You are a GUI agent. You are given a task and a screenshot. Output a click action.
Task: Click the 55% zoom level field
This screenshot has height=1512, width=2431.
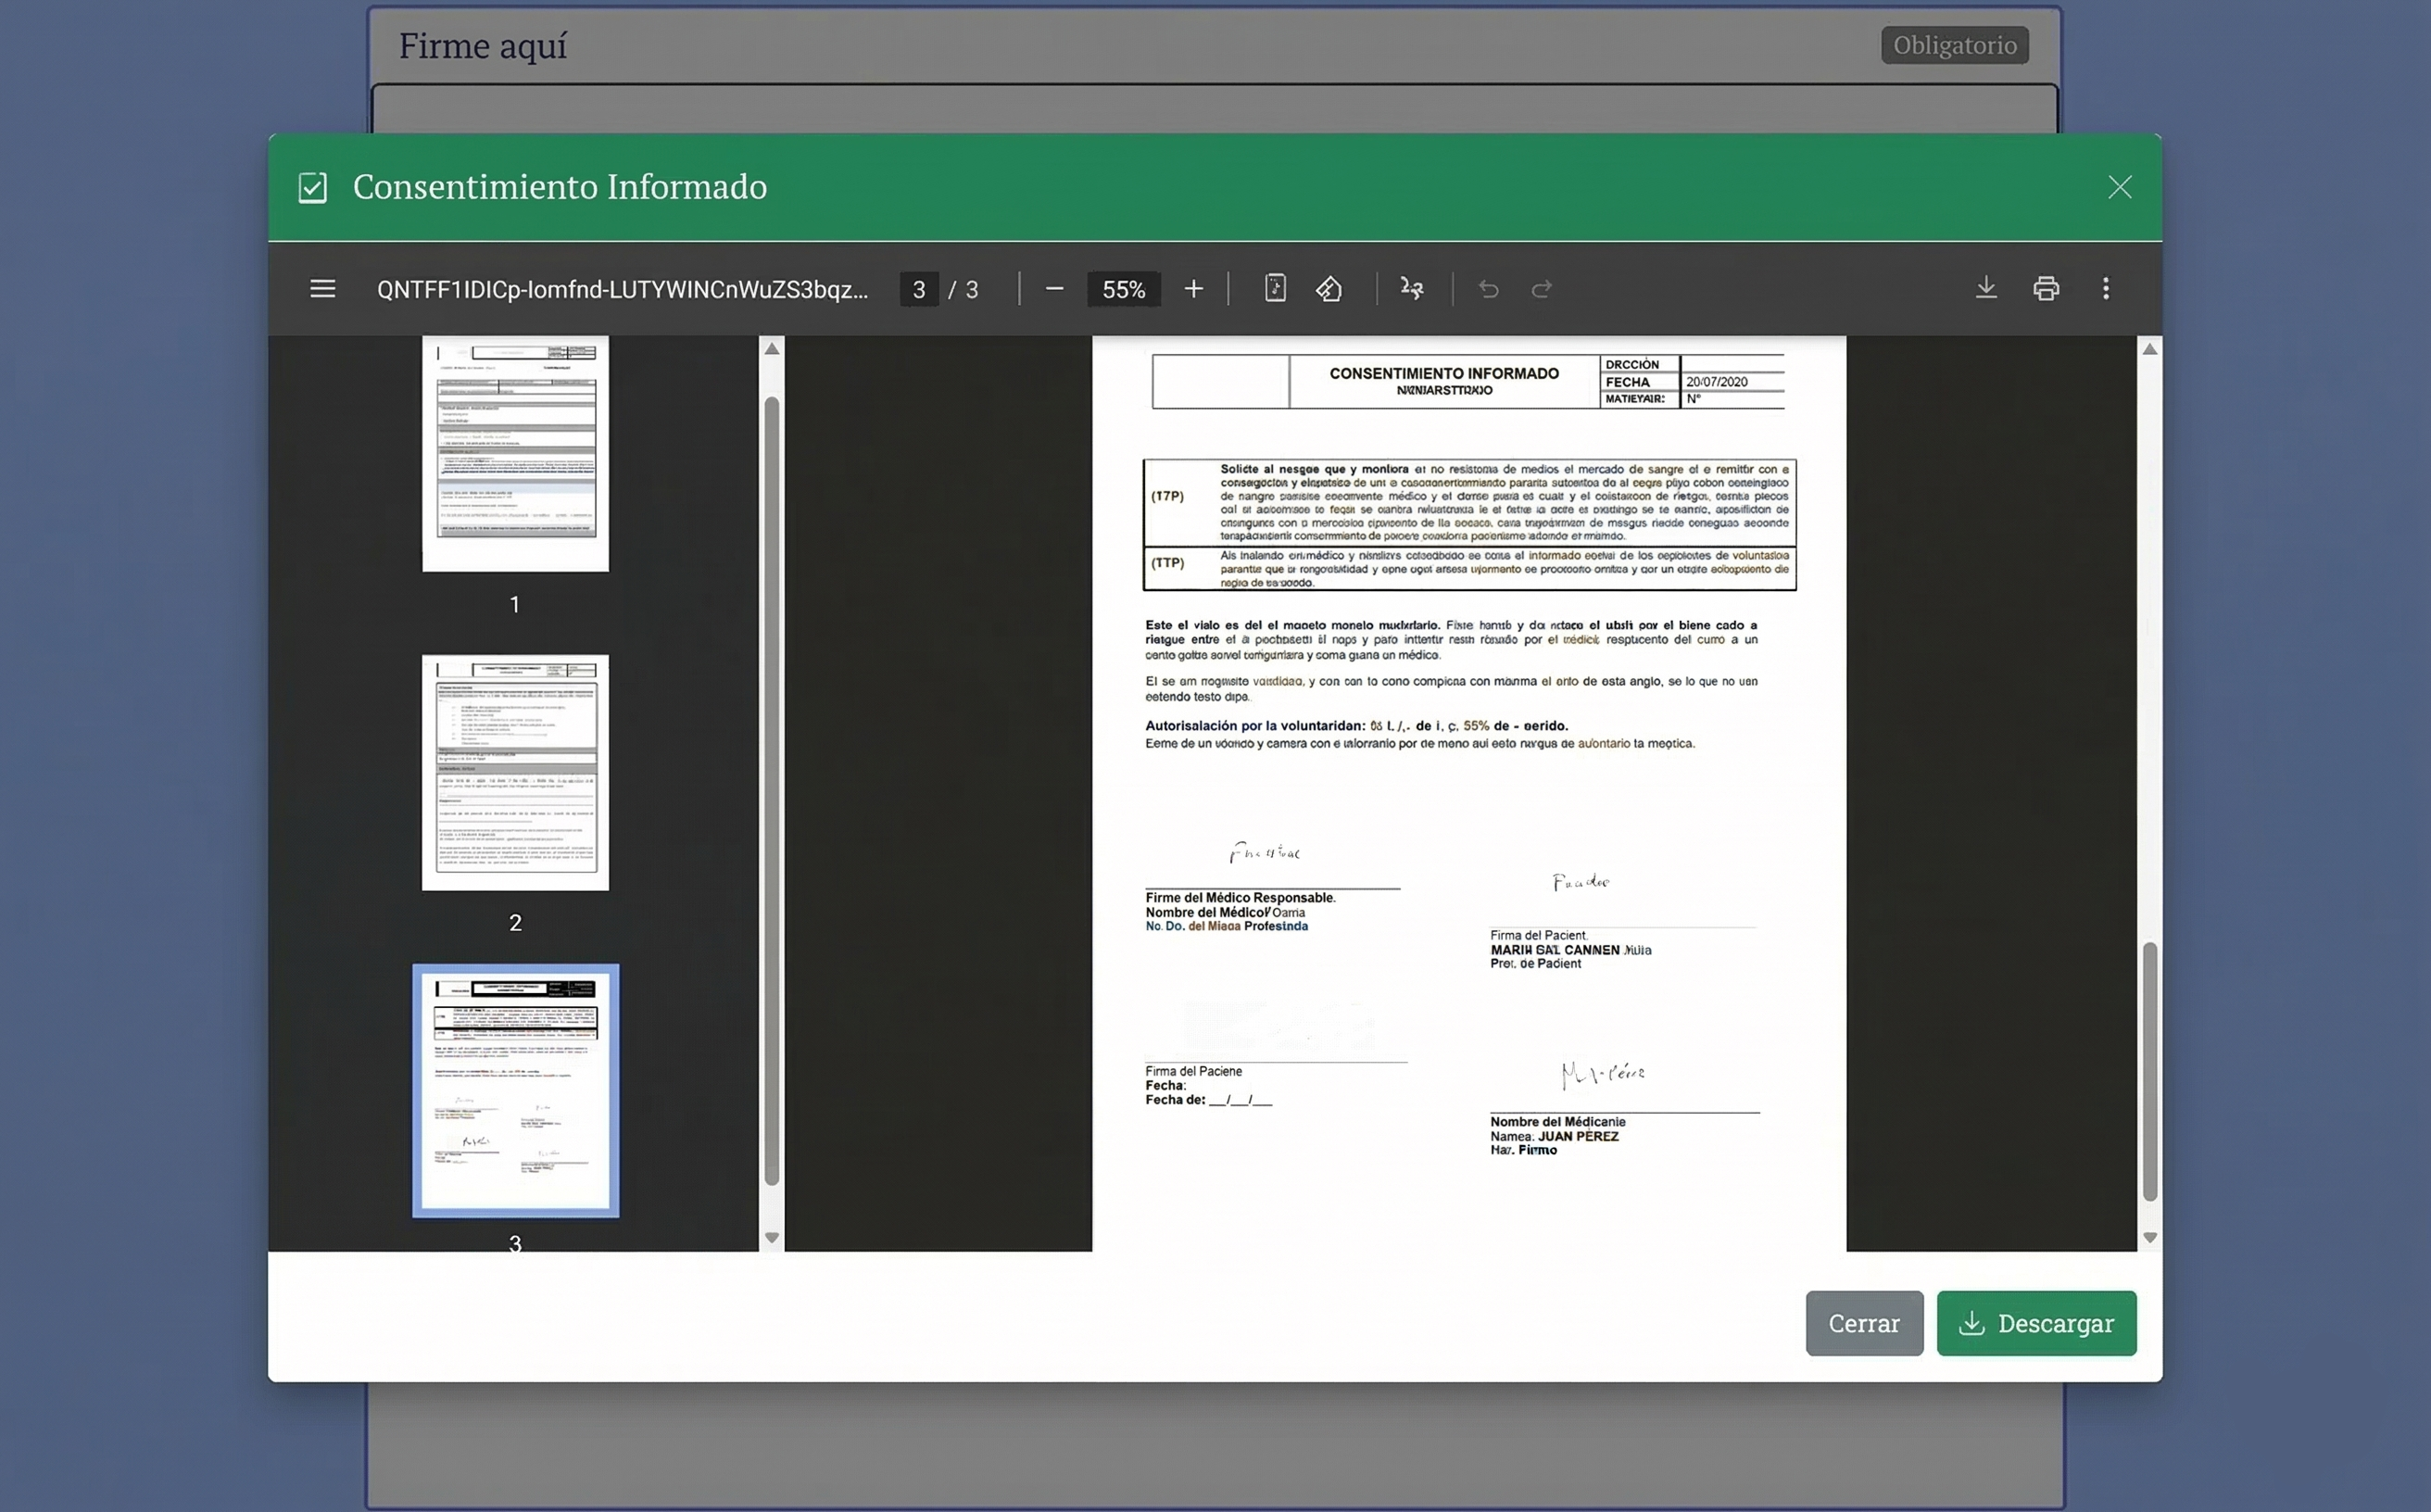(1123, 289)
